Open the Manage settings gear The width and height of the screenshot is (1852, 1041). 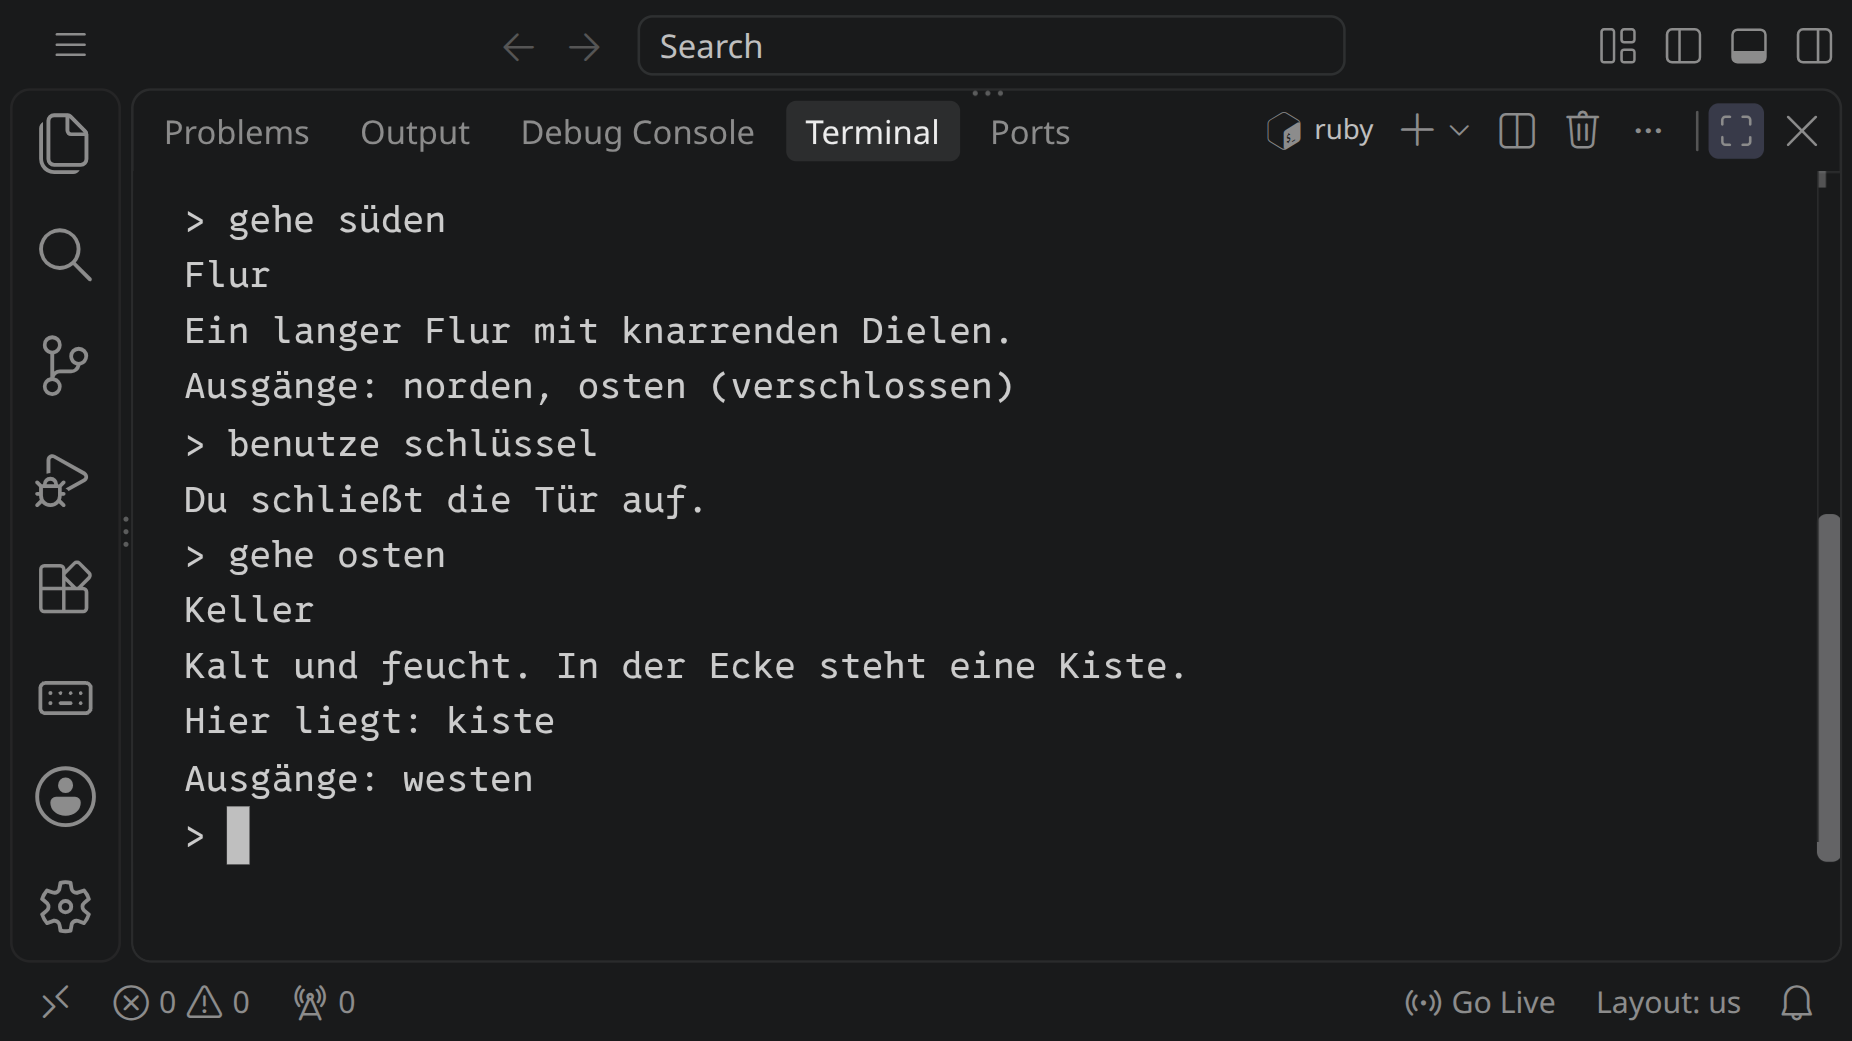point(65,907)
